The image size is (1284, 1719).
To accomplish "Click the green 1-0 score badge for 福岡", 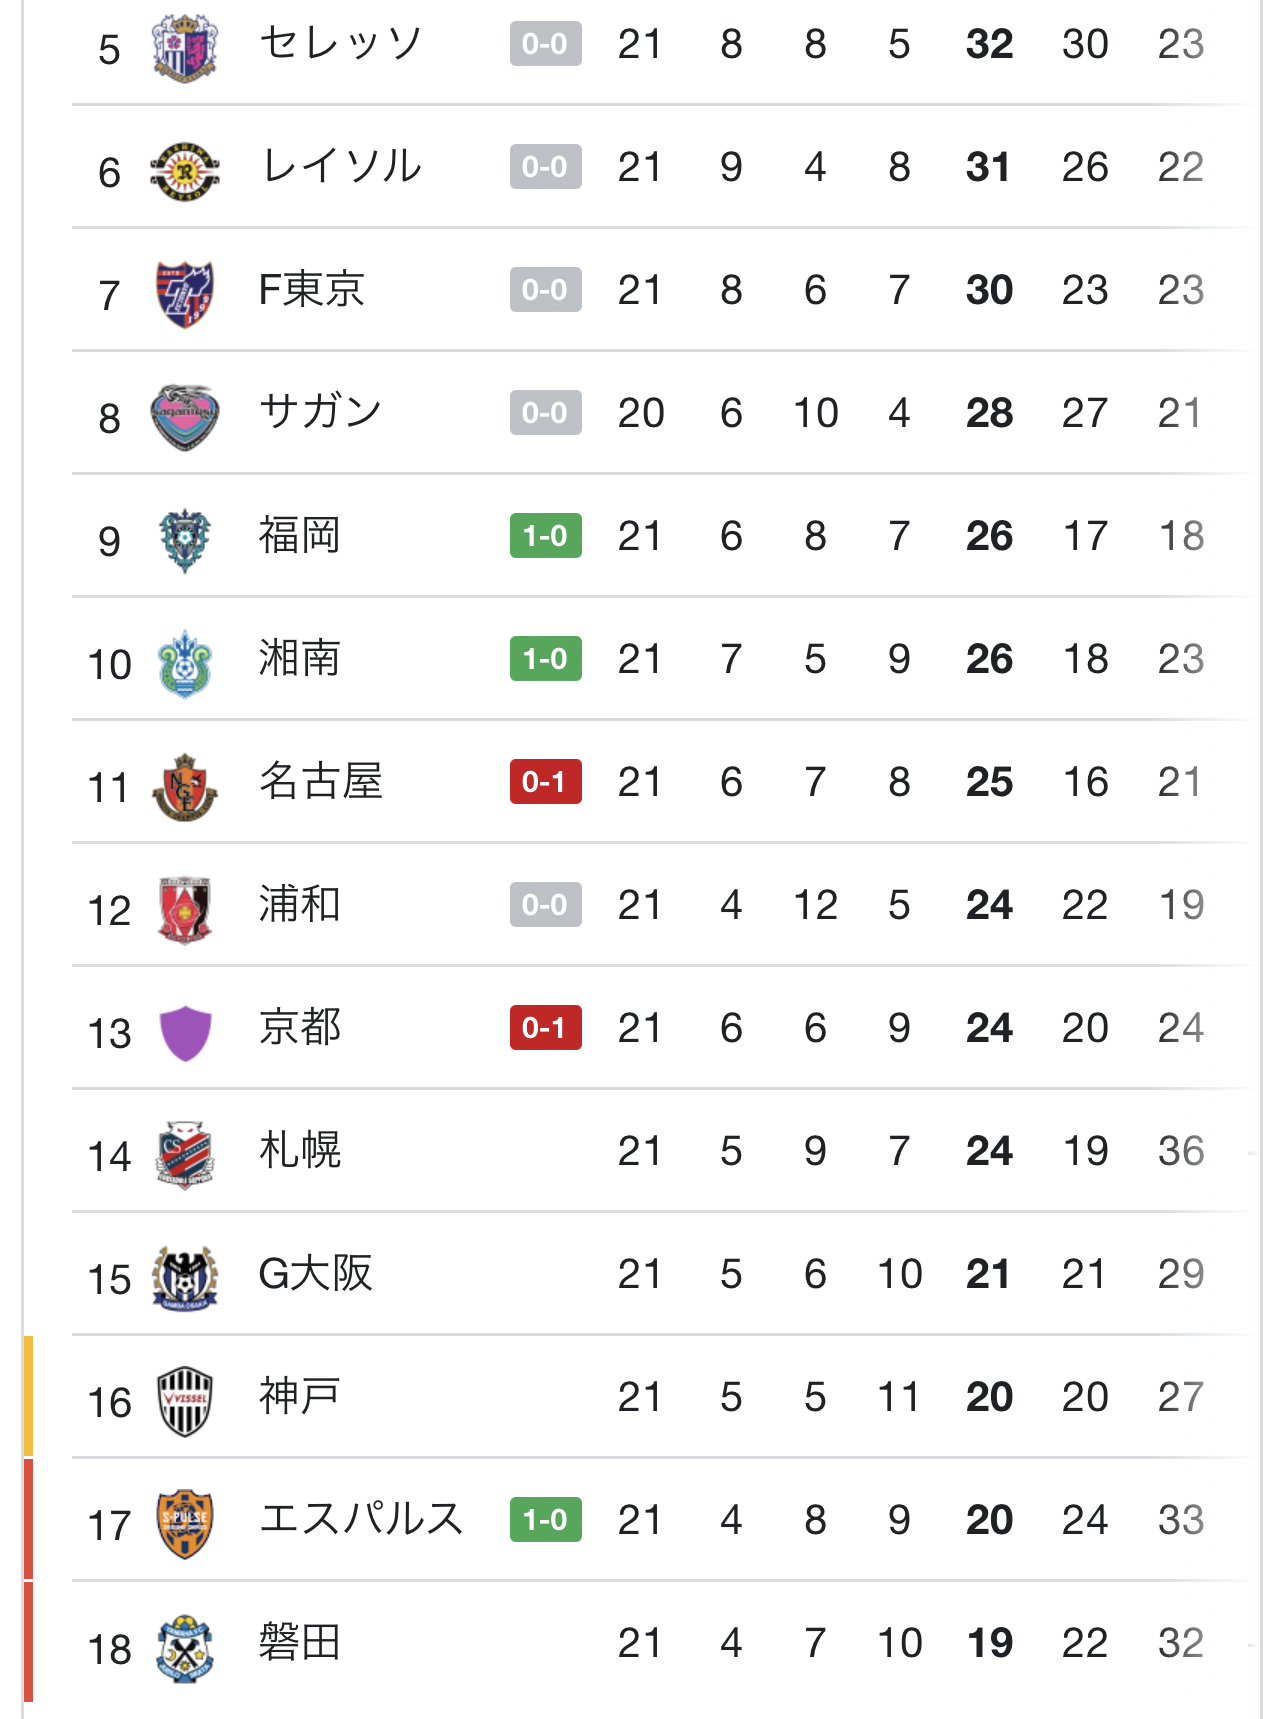I will (x=545, y=536).
